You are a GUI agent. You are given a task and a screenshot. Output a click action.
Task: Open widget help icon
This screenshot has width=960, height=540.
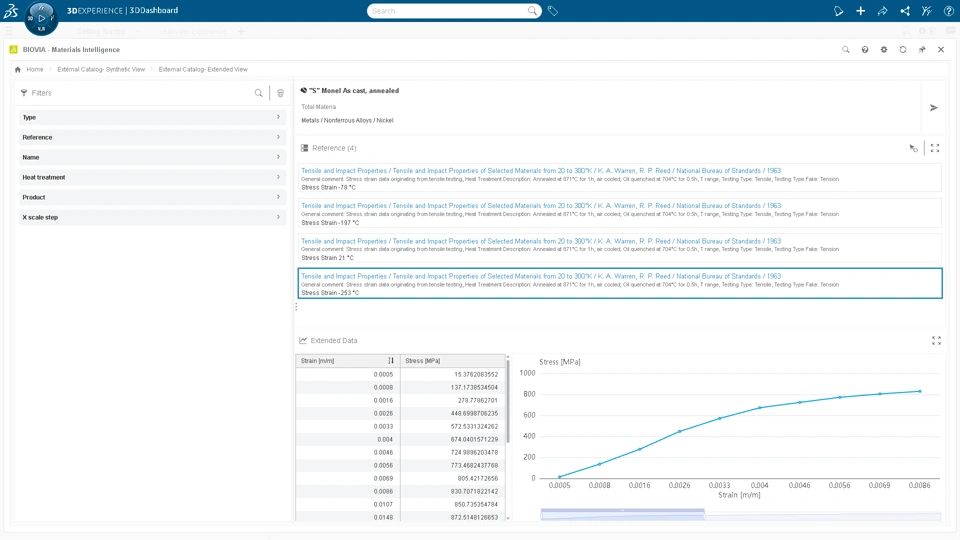point(864,50)
